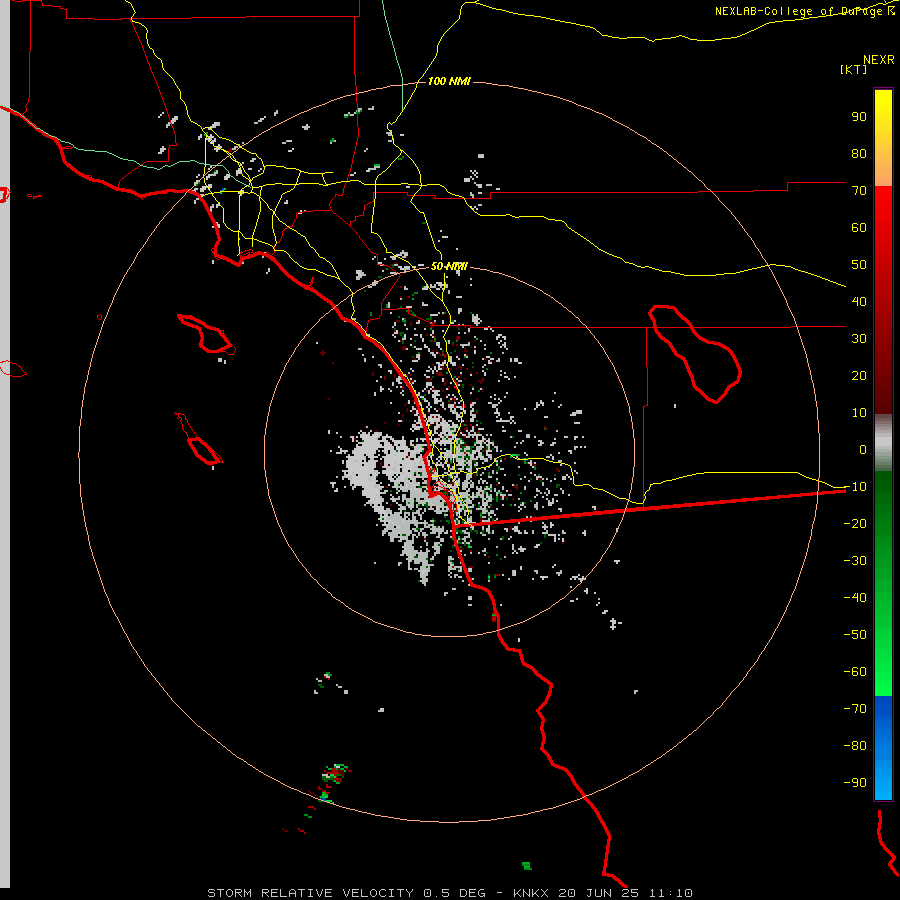Click the [KT] units label
Viewport: 900px width, 900px height.
coord(854,69)
